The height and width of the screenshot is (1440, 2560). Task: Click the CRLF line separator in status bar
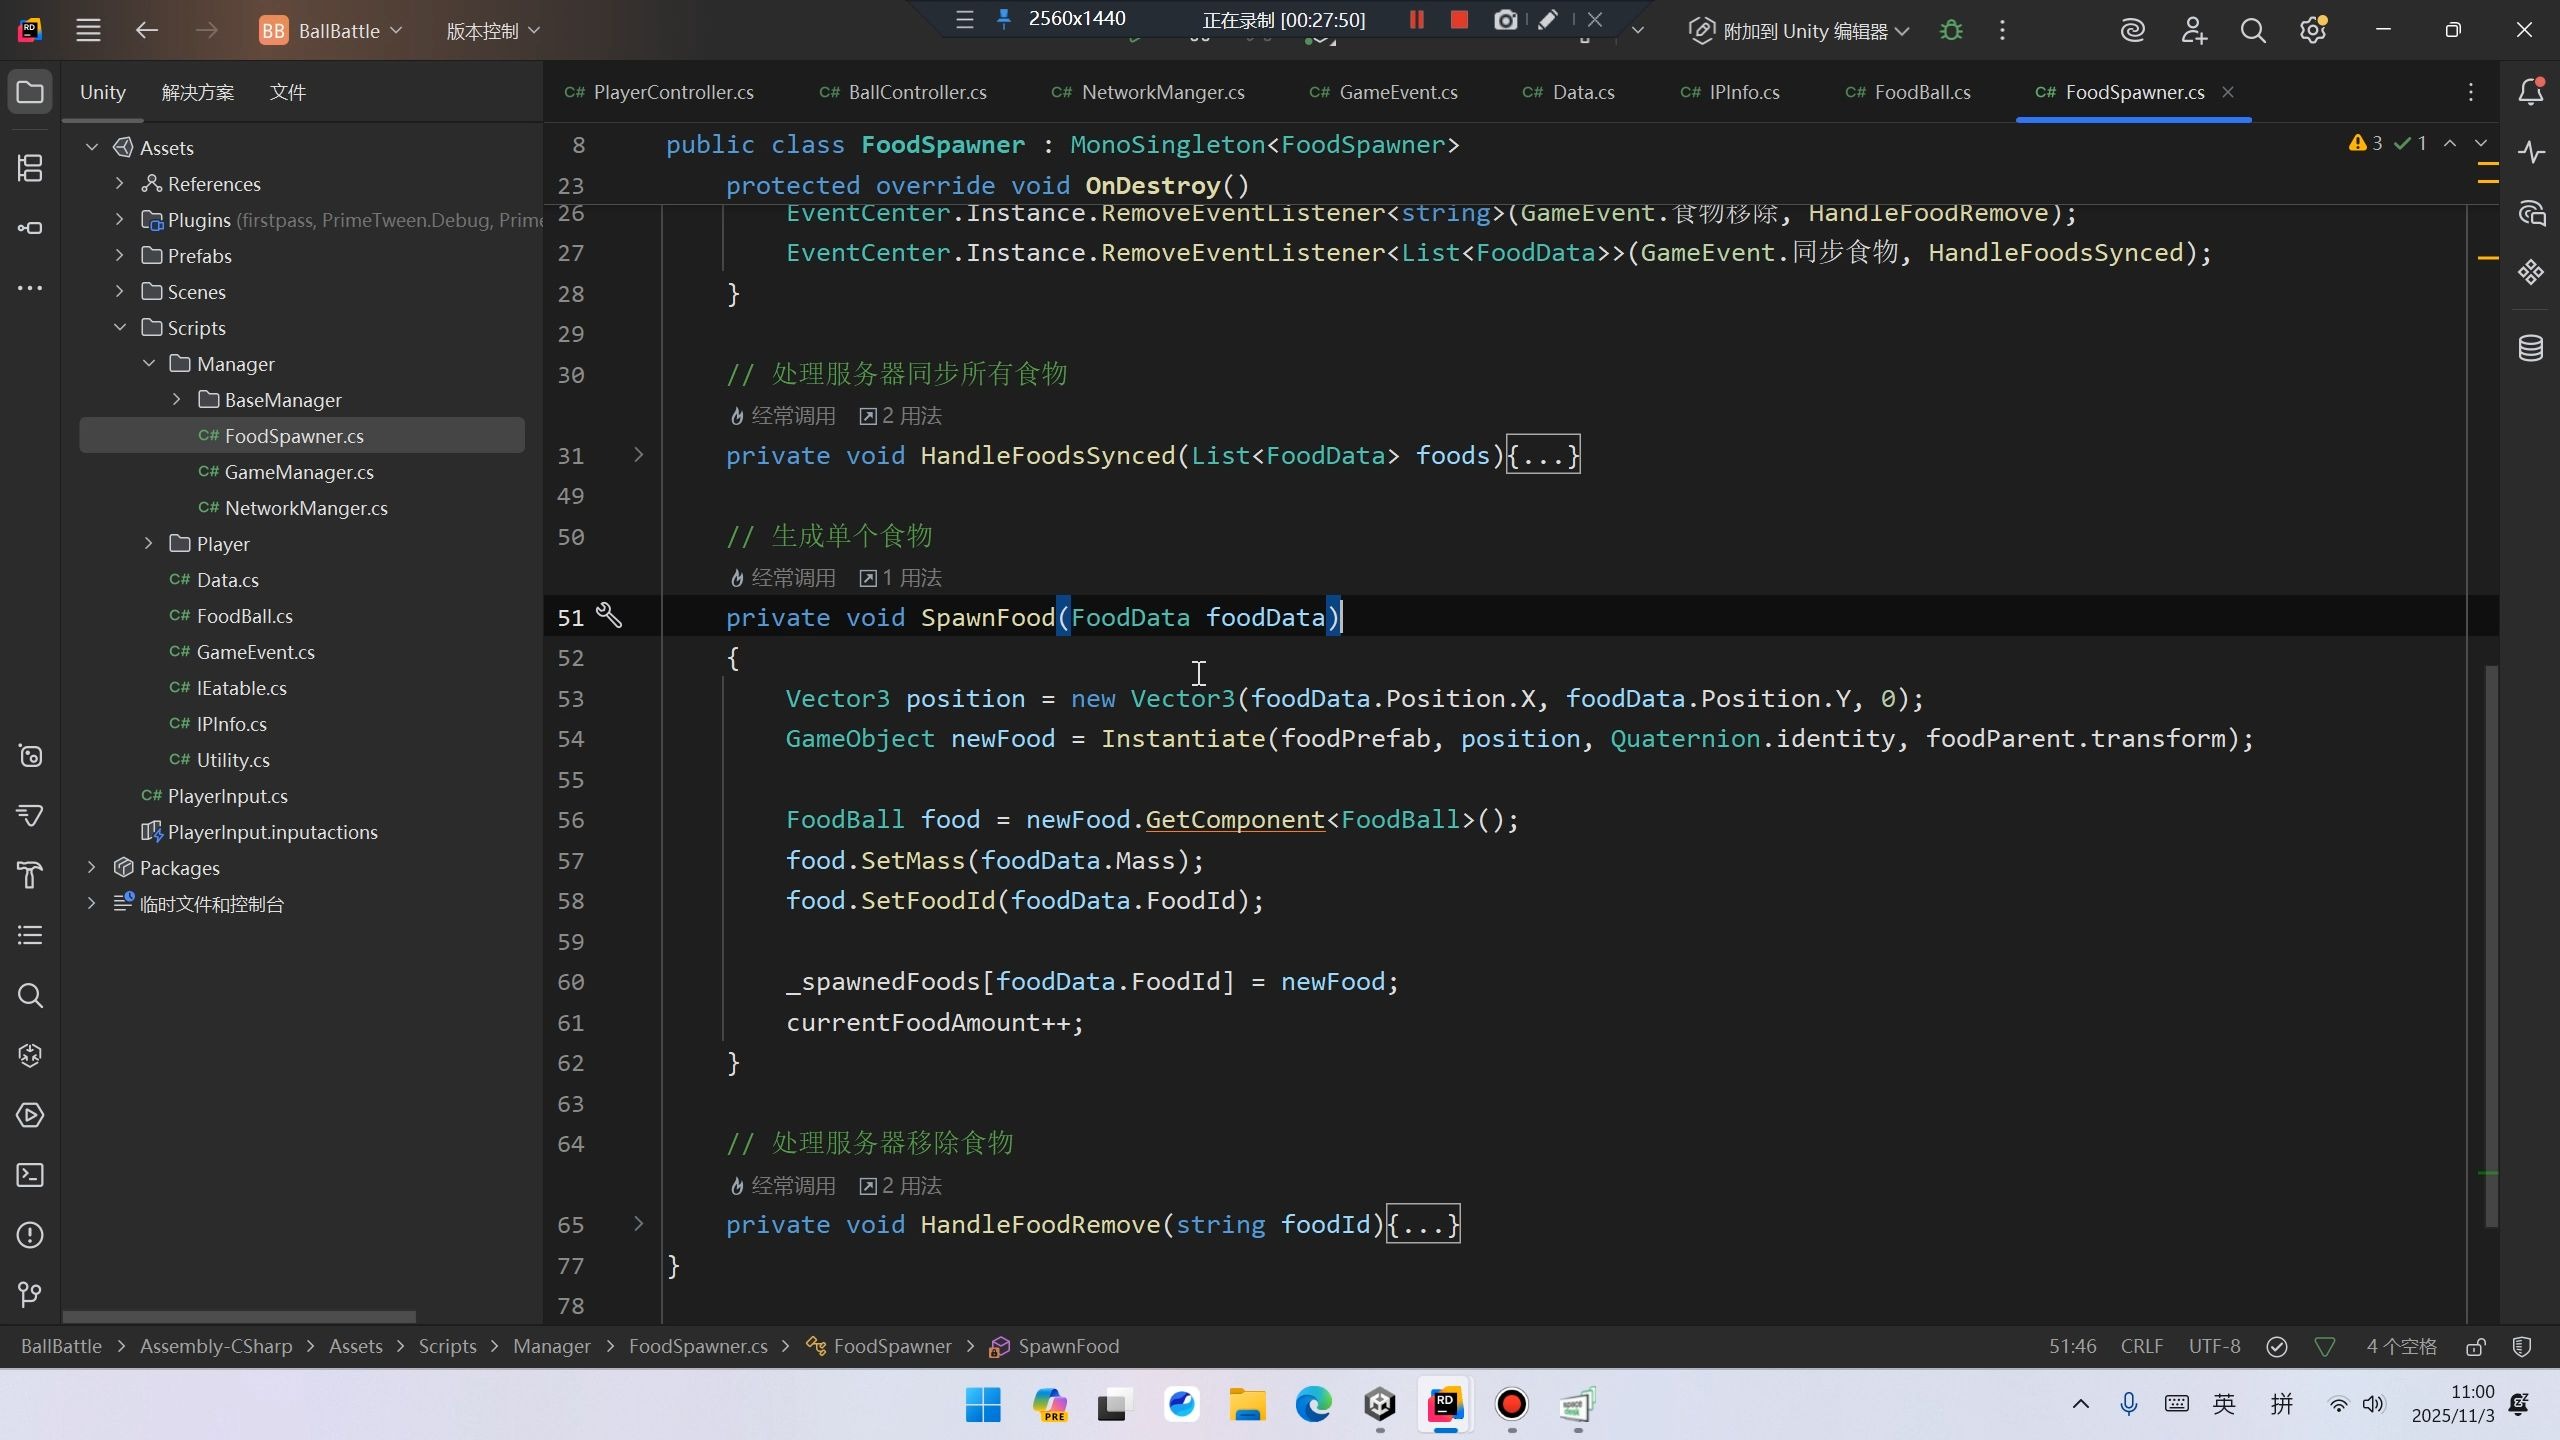(2141, 1347)
